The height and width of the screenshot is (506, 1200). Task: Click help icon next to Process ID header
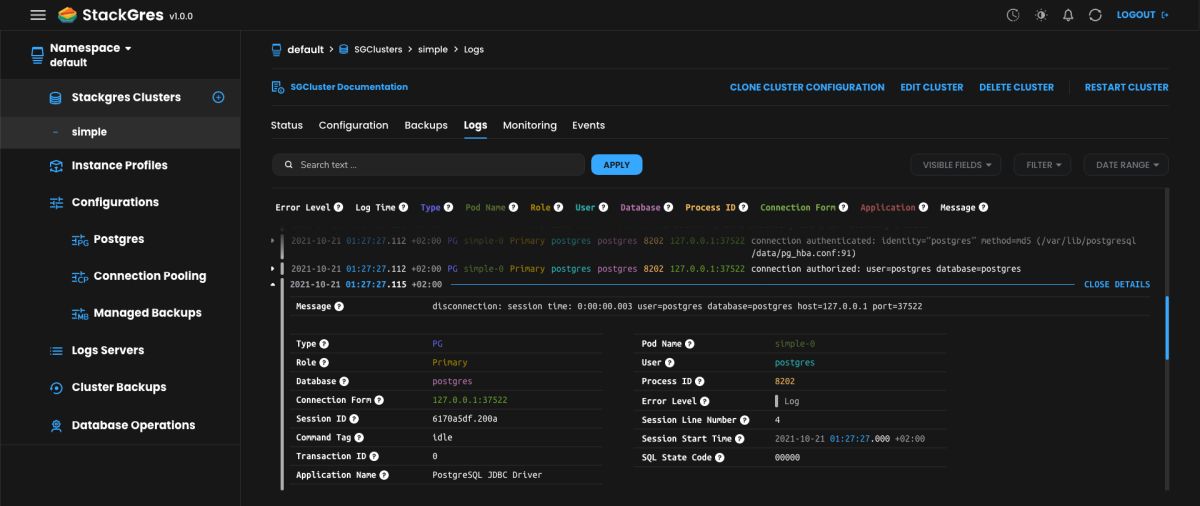pyautogui.click(x=744, y=207)
